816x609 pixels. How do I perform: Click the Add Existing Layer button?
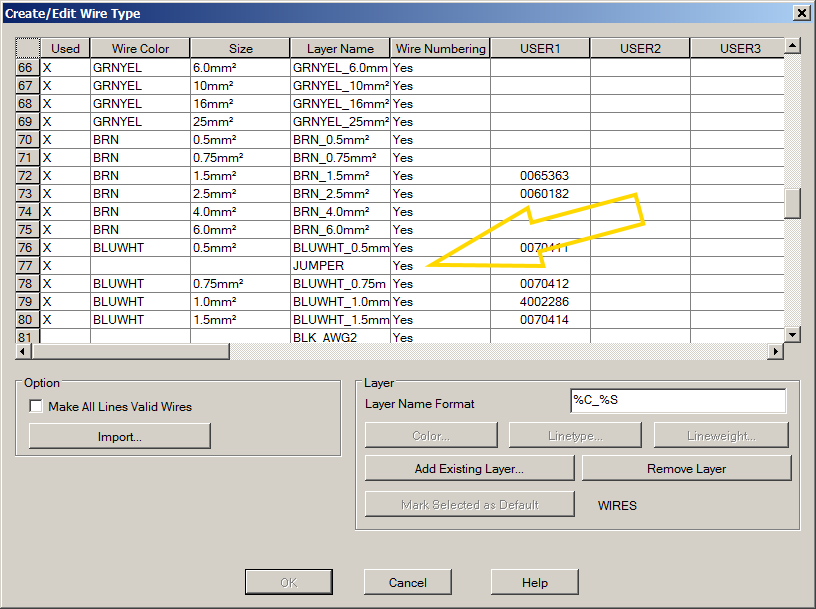click(469, 467)
